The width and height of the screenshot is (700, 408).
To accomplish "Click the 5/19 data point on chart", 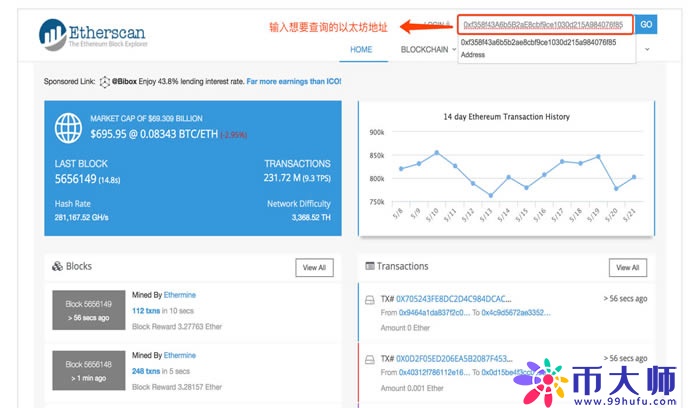I will pos(598,157).
